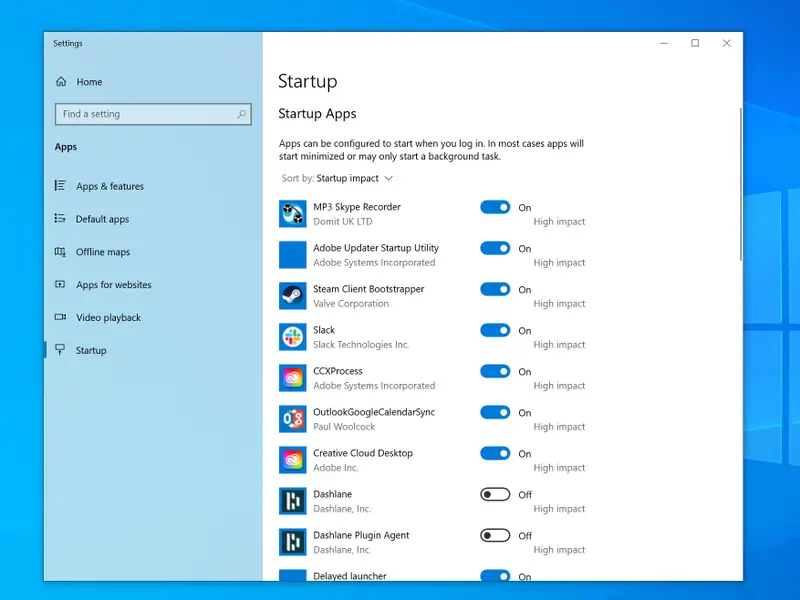The height and width of the screenshot is (600, 800).
Task: Disable Slack startup toggle
Action: pos(495,330)
